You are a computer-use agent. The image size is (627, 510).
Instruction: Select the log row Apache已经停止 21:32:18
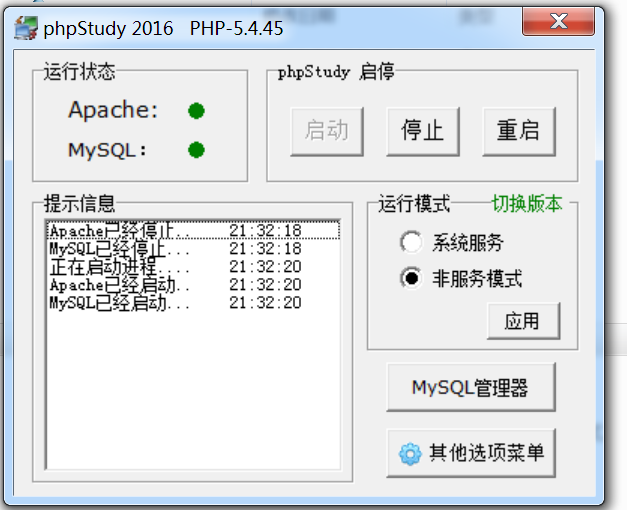pyautogui.click(x=193, y=230)
